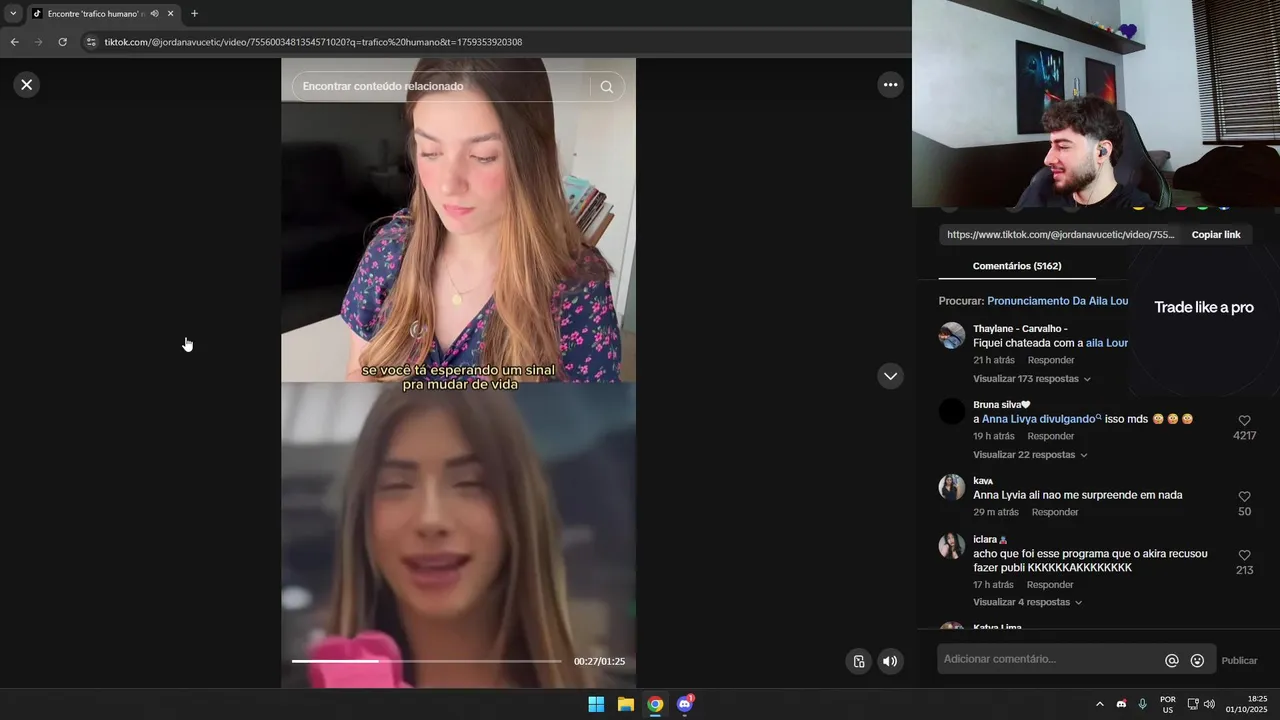This screenshot has width=1280, height=720.
Task: Reply to Bruna silva's comment
Action: pyautogui.click(x=1051, y=436)
